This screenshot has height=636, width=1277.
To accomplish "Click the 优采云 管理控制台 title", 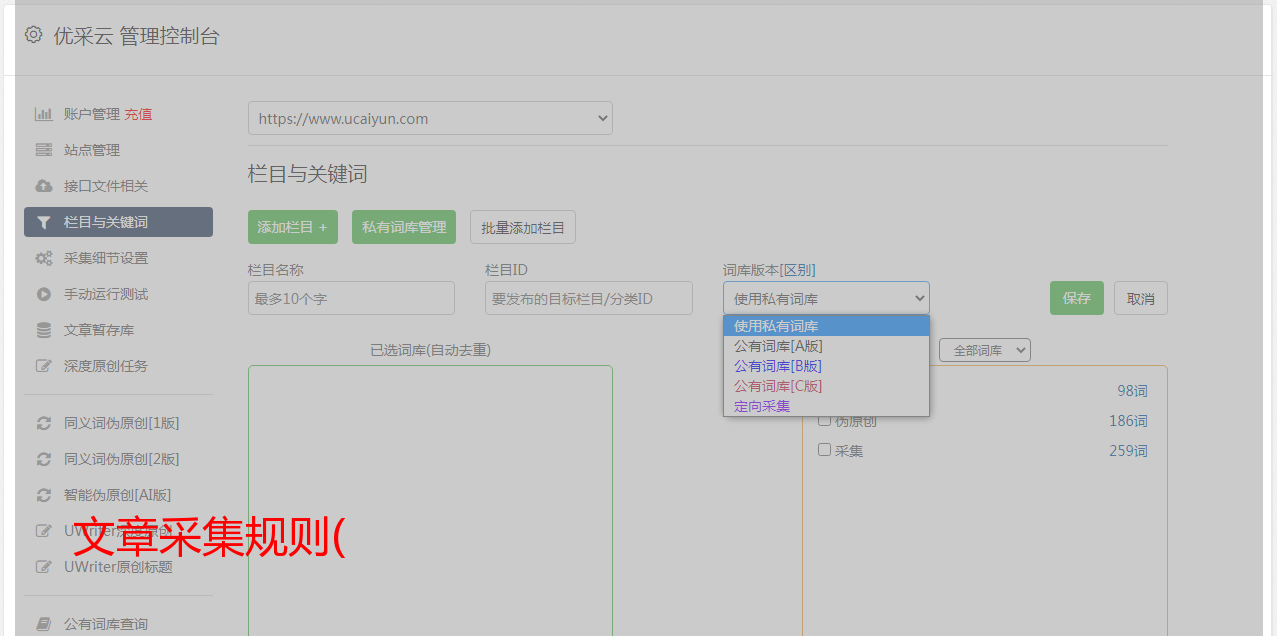I will pyautogui.click(x=136, y=36).
